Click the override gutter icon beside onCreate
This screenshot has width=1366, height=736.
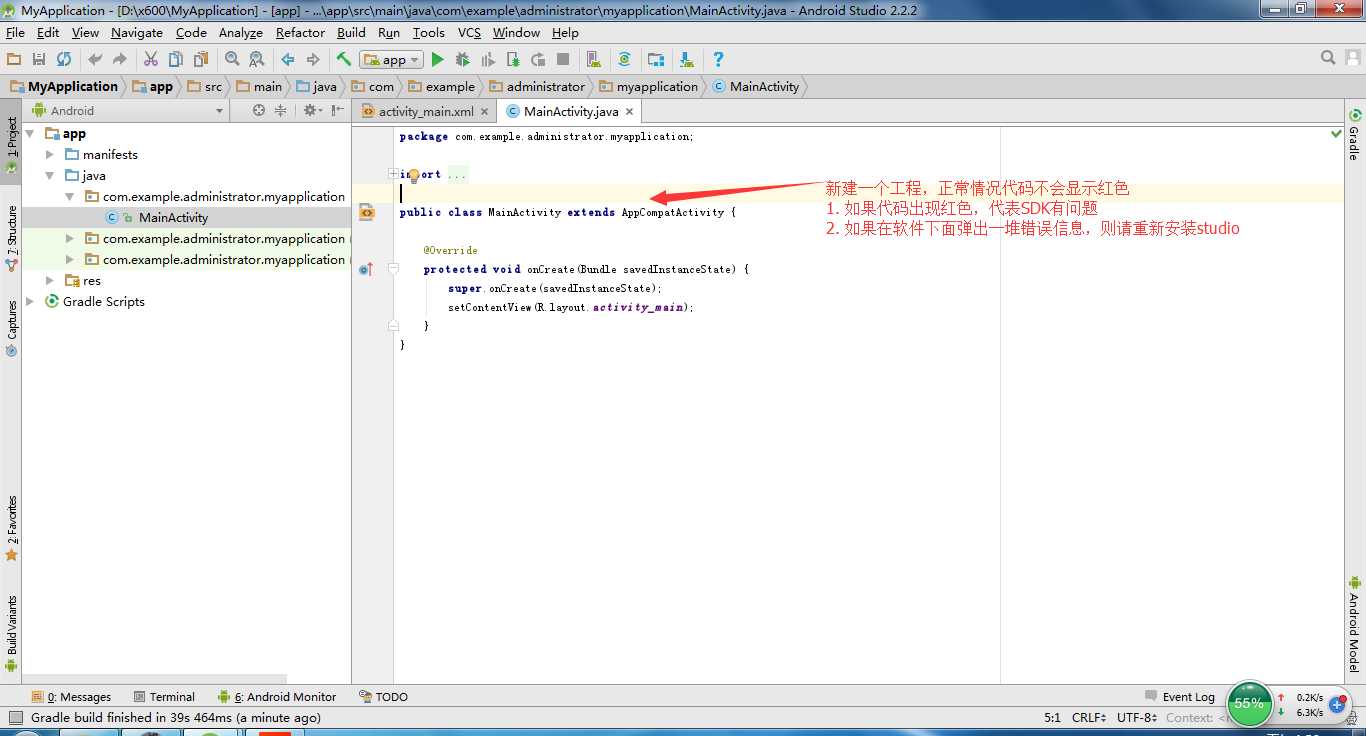[x=365, y=269]
